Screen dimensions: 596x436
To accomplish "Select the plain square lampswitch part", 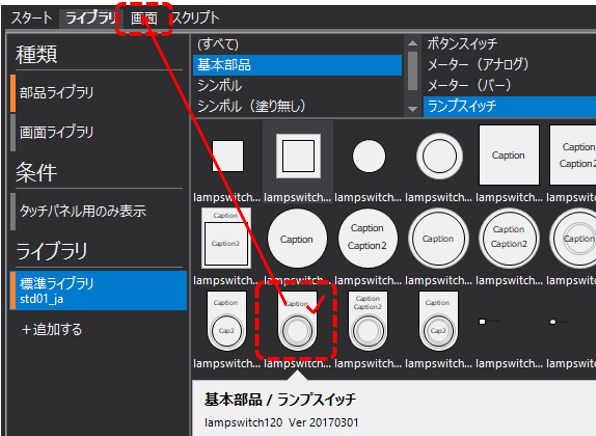I will [x=227, y=156].
